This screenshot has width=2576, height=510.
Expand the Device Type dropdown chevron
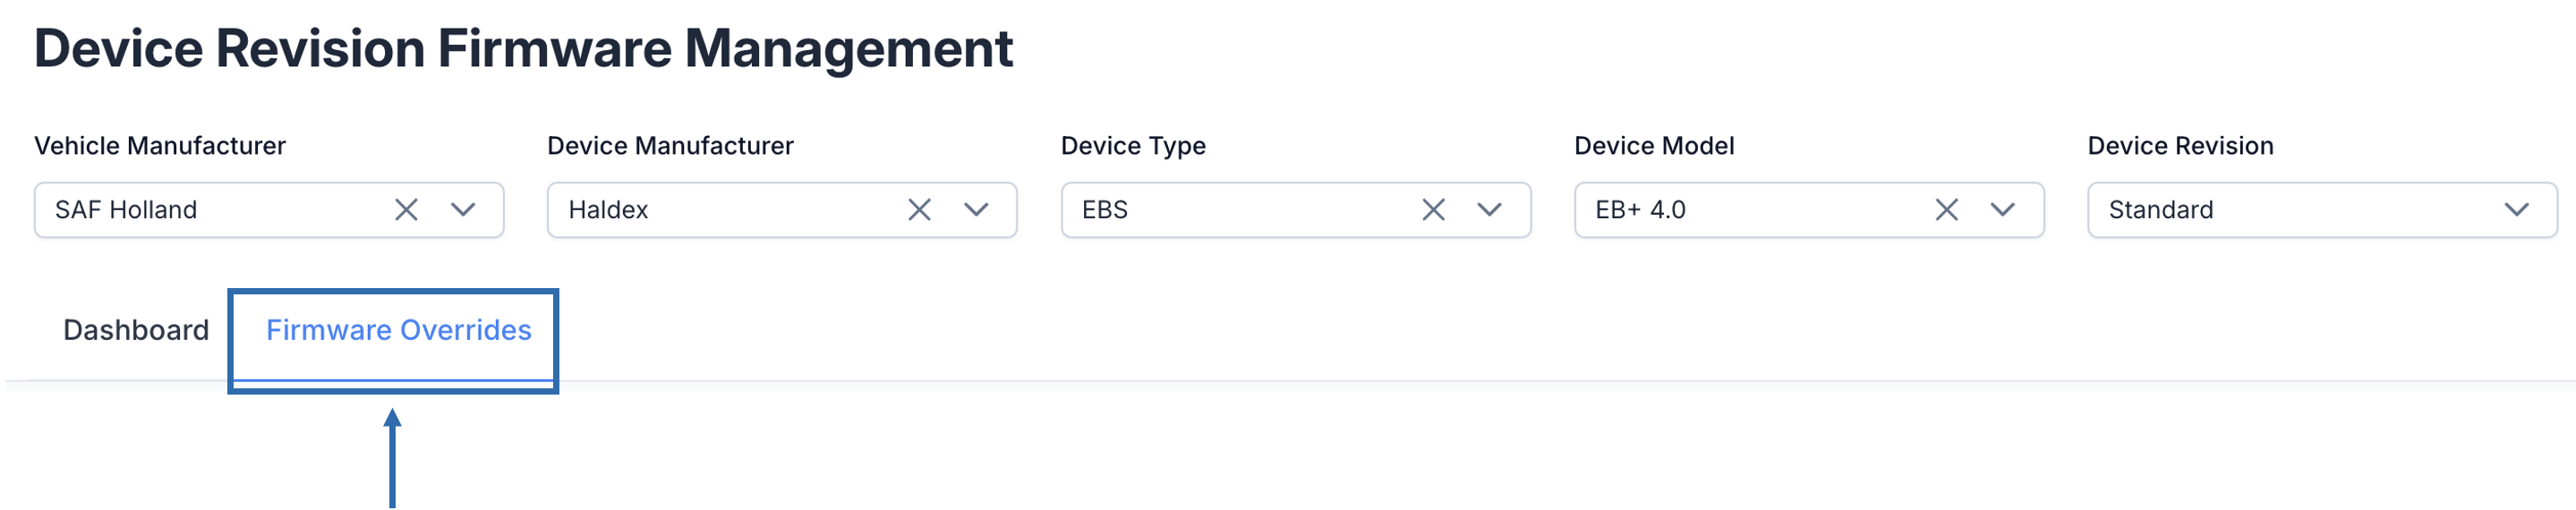tap(1490, 210)
